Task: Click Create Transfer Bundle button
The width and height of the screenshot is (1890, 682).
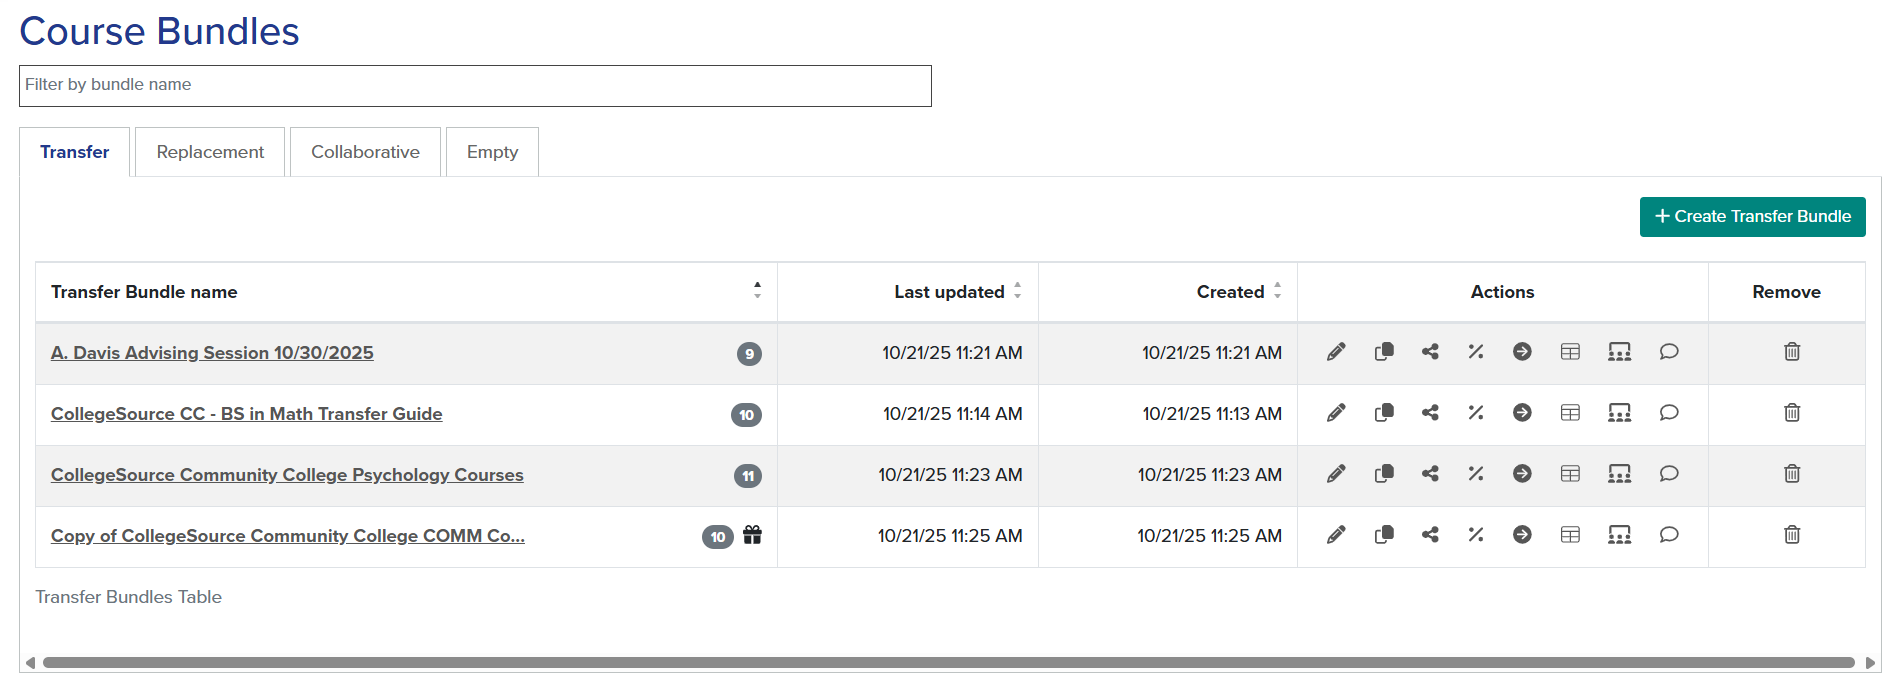Action: [x=1752, y=217]
